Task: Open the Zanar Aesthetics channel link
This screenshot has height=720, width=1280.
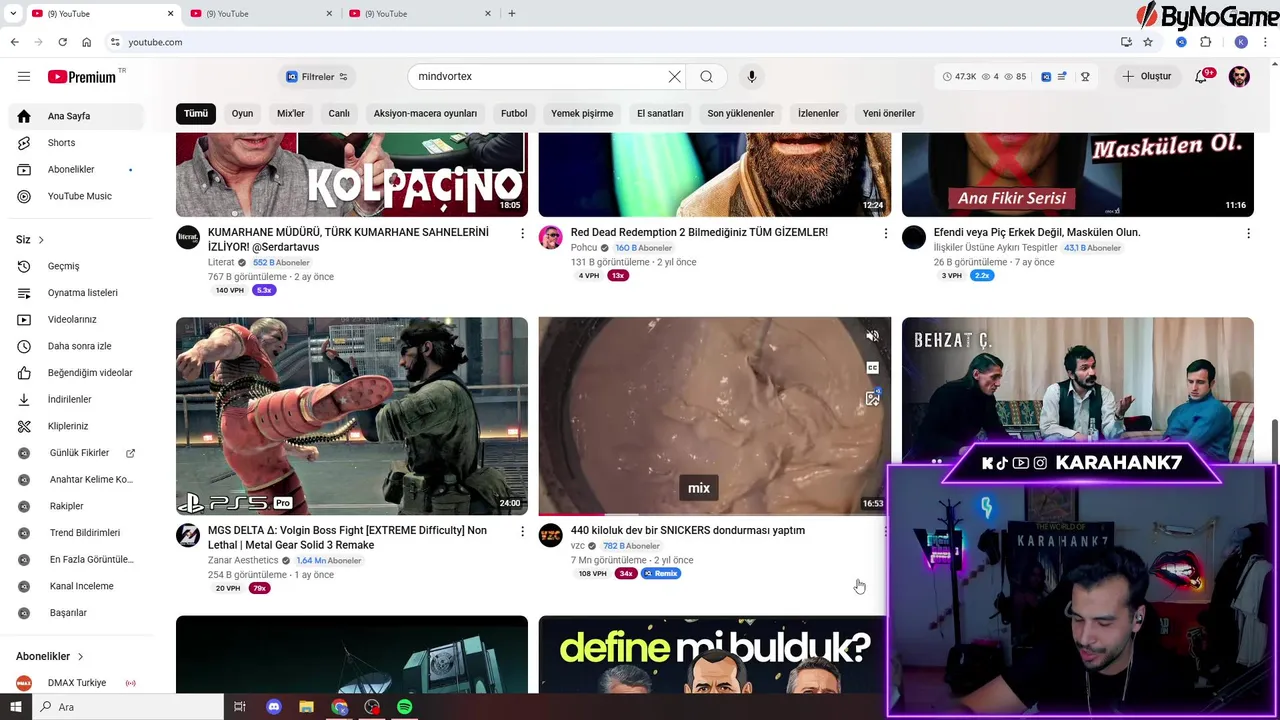Action: pos(243,560)
